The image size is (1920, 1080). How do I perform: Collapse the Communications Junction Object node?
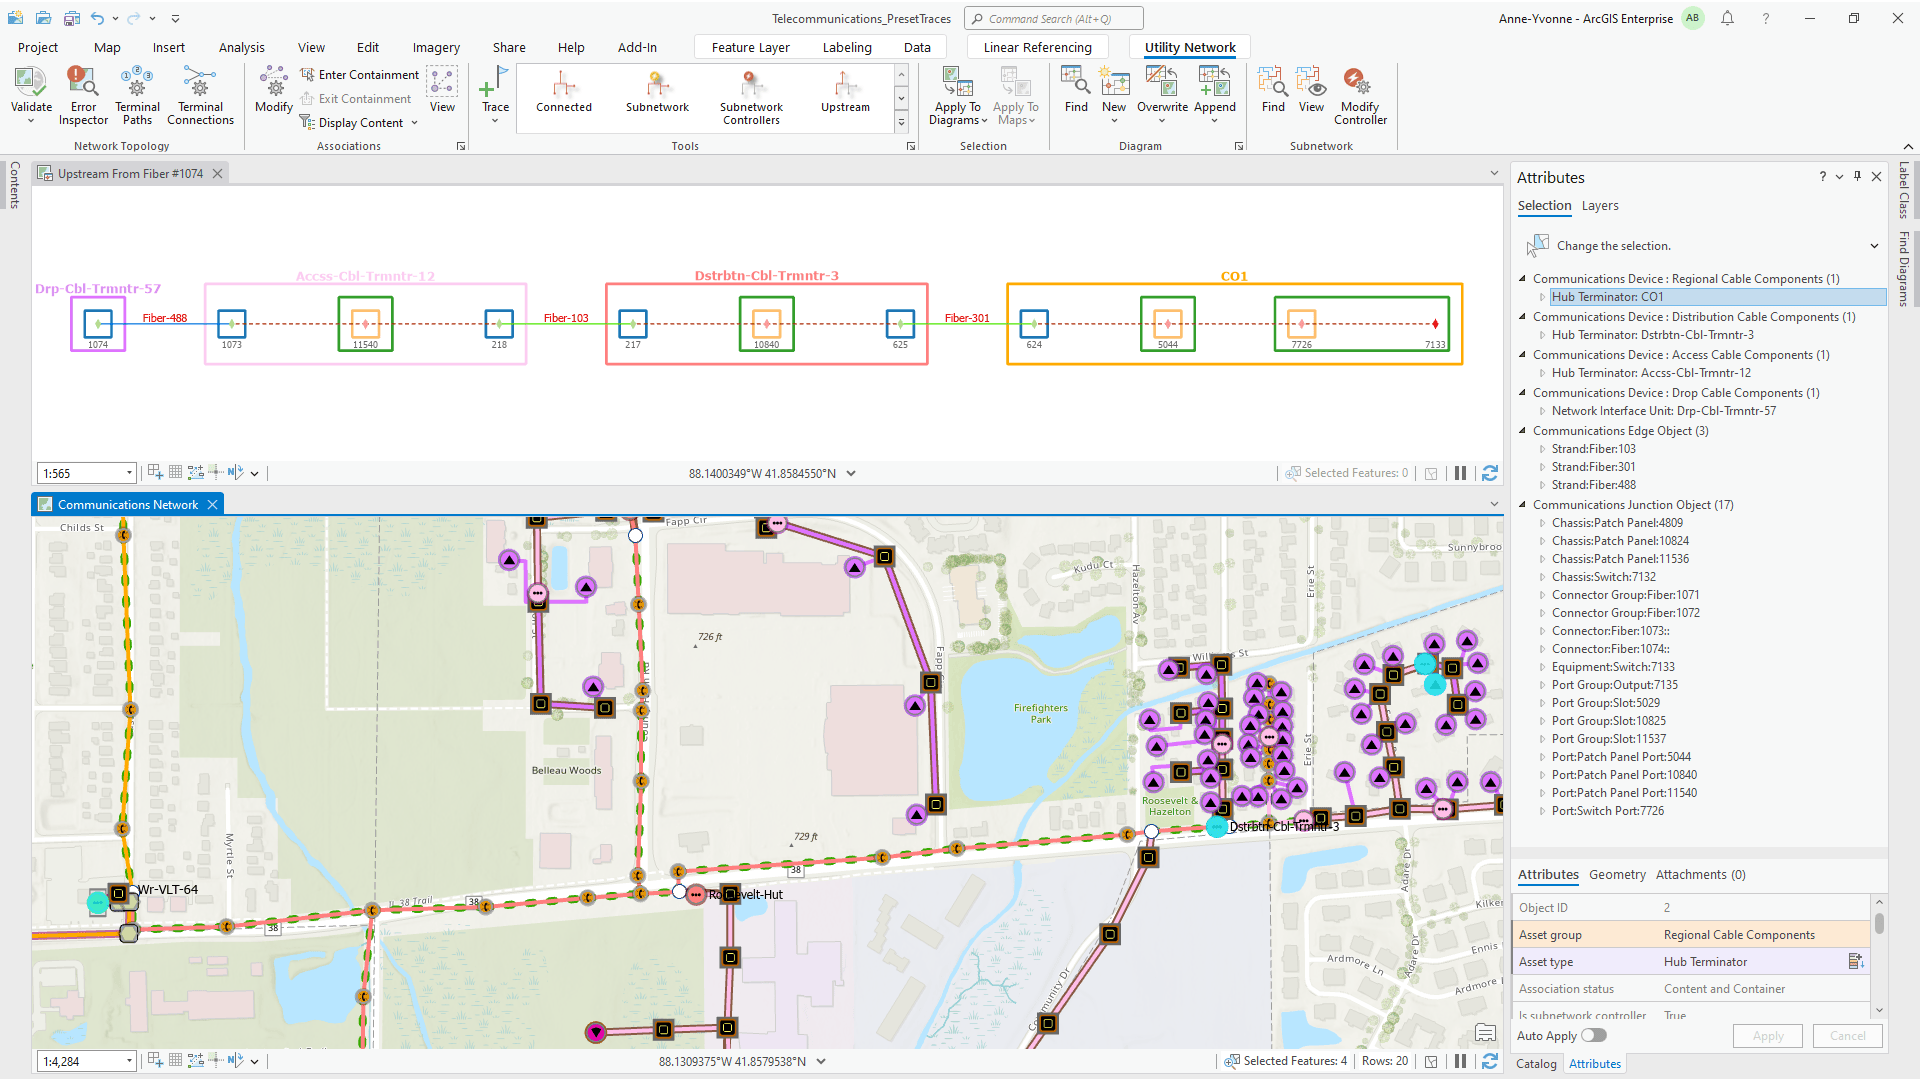1524,505
